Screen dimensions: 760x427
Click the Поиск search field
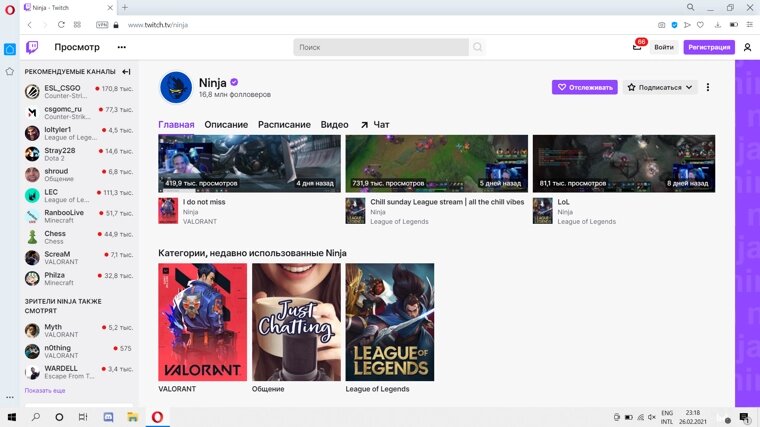(x=381, y=47)
